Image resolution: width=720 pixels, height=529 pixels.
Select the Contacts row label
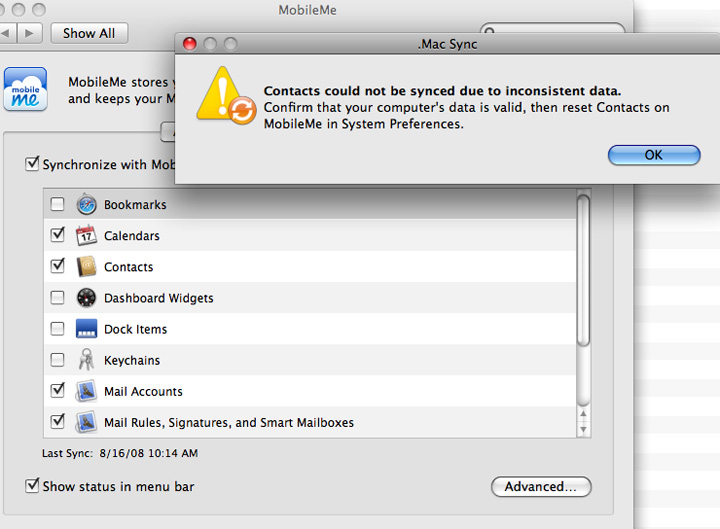pyautogui.click(x=129, y=267)
